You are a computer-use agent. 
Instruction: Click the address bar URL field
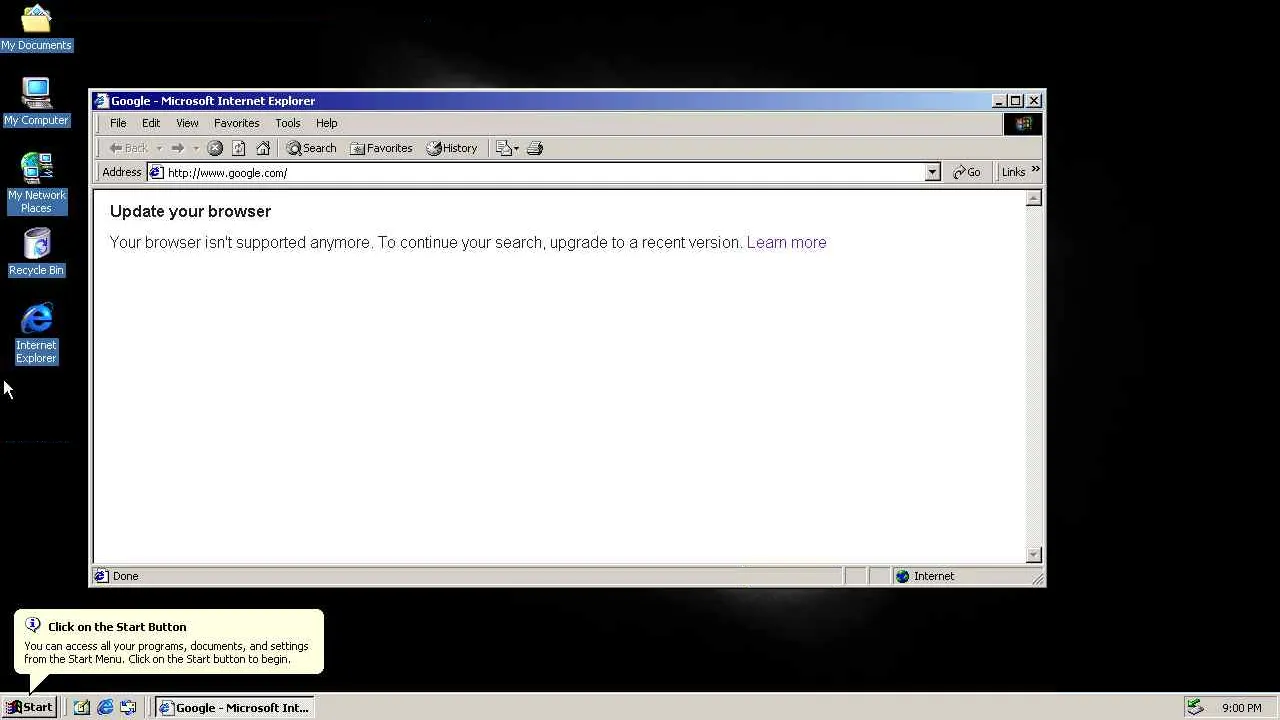[545, 172]
